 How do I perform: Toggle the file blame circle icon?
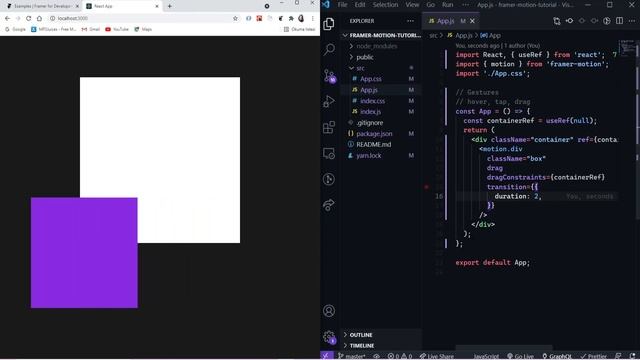tap(607, 21)
